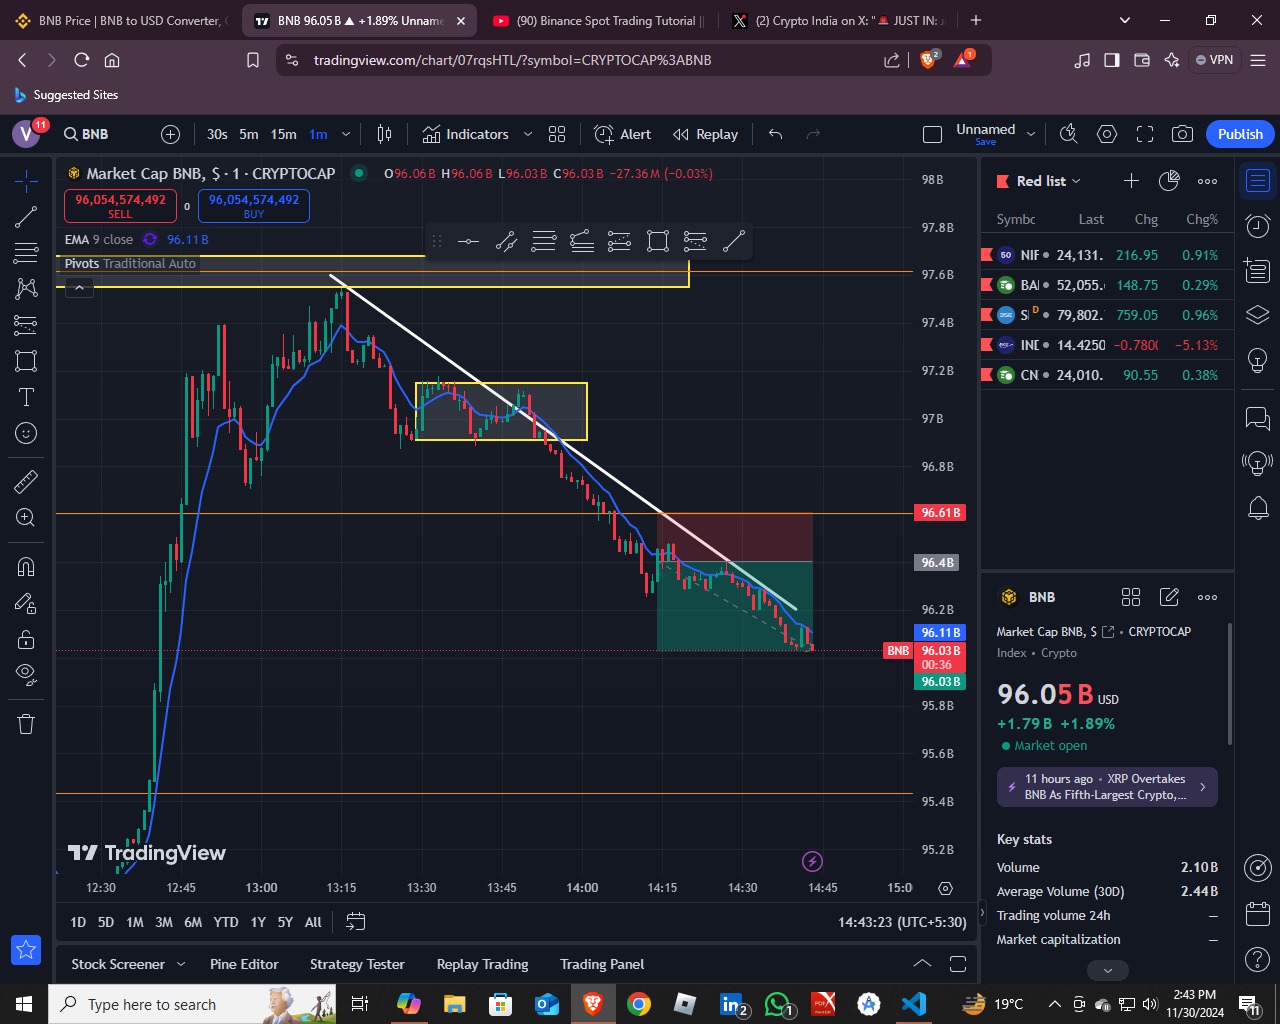Viewport: 1280px width, 1024px height.
Task: Select the trend line drawing tool
Action: (x=26, y=216)
